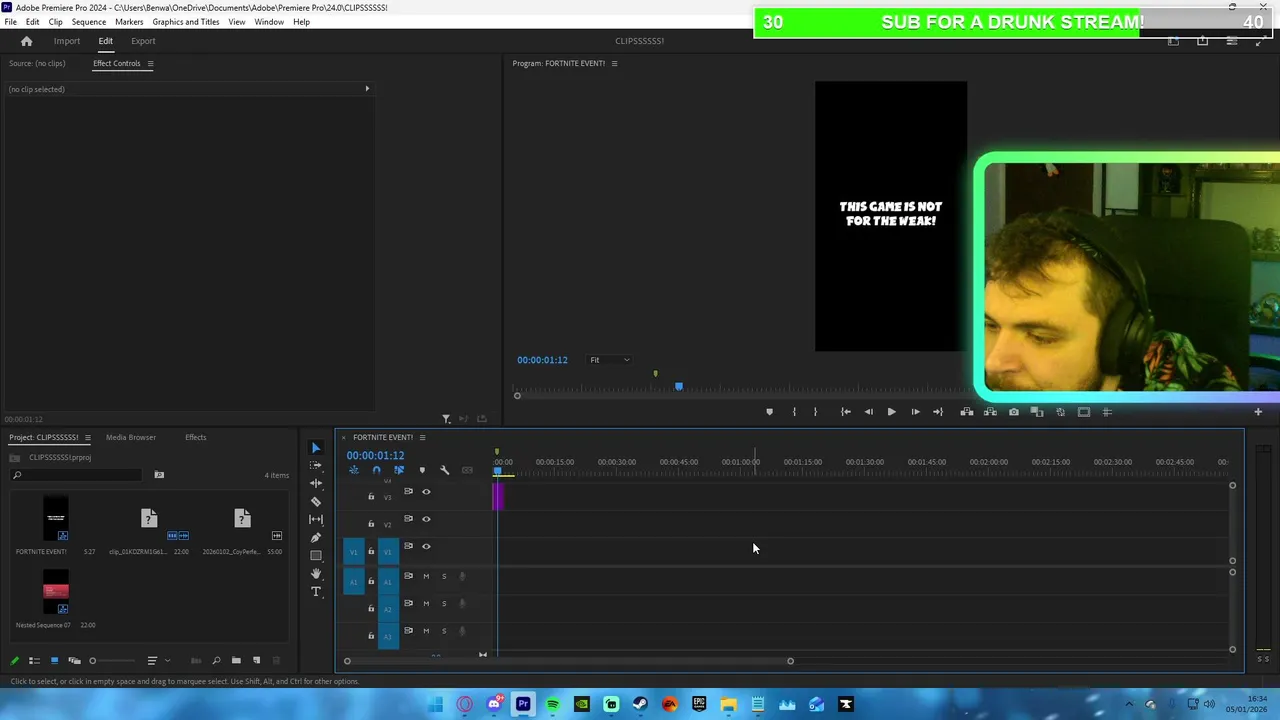This screenshot has width=1280, height=720.
Task: Click Mark Out brace in Program monitor
Action: (x=815, y=412)
